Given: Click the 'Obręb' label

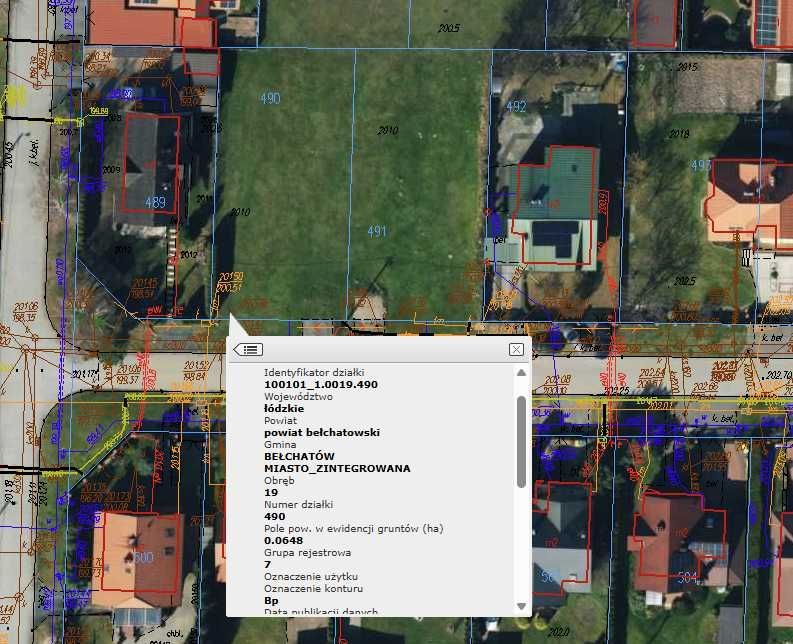Looking at the screenshot, I should click(279, 481).
